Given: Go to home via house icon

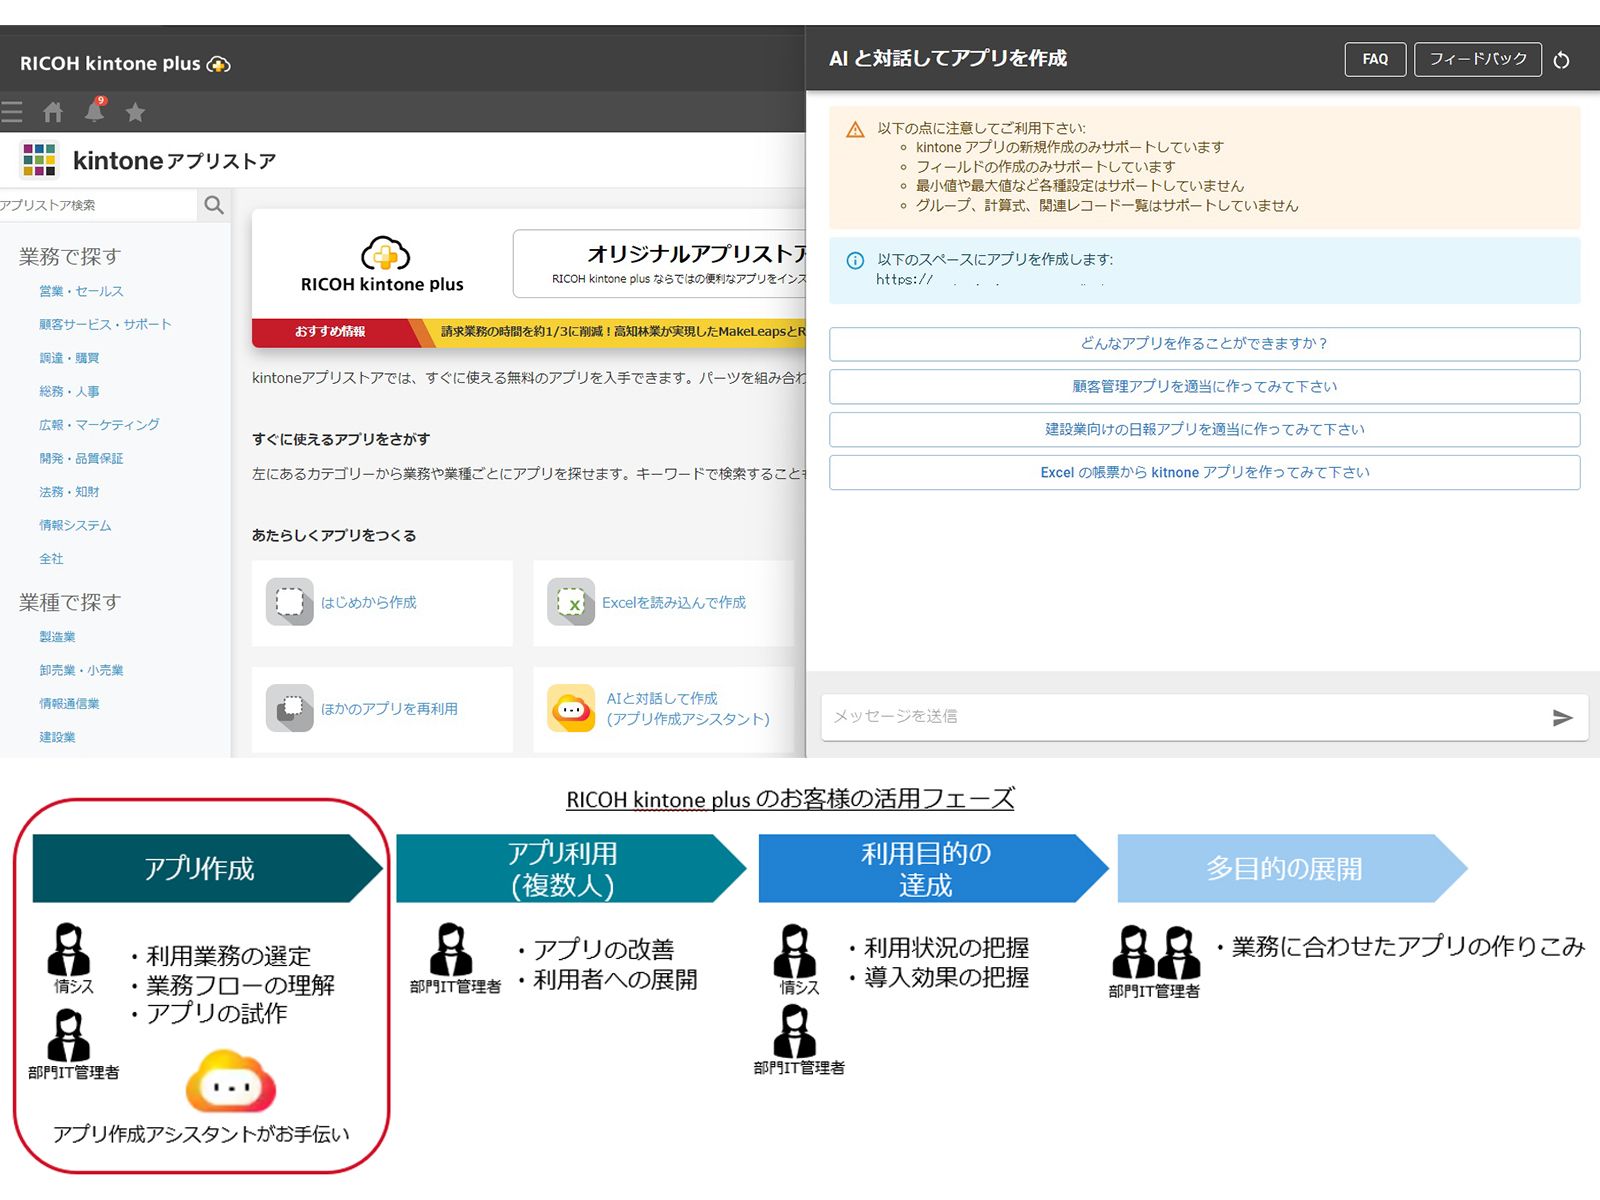Looking at the screenshot, I should click(53, 112).
